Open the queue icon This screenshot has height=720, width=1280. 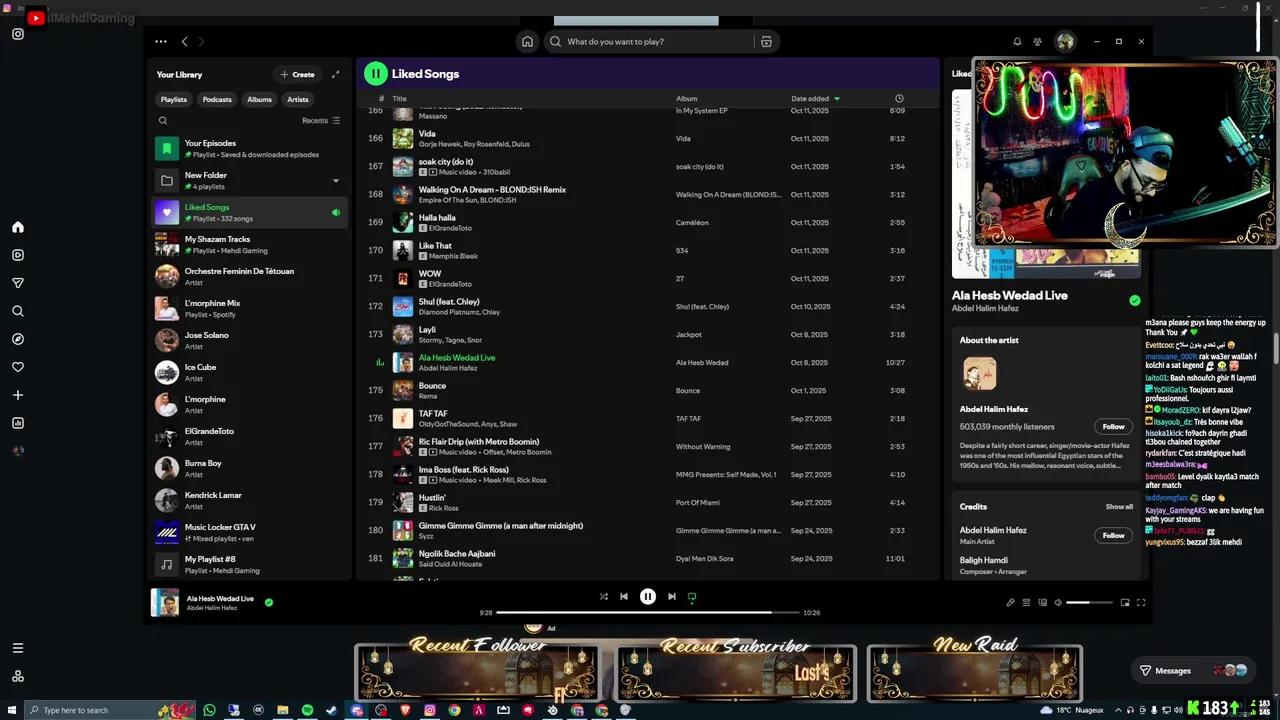pyautogui.click(x=1026, y=603)
